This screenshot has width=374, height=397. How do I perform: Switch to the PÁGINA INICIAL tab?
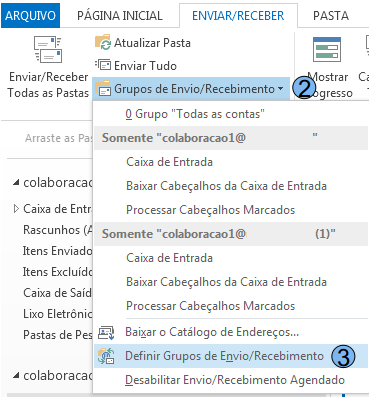pos(120,16)
